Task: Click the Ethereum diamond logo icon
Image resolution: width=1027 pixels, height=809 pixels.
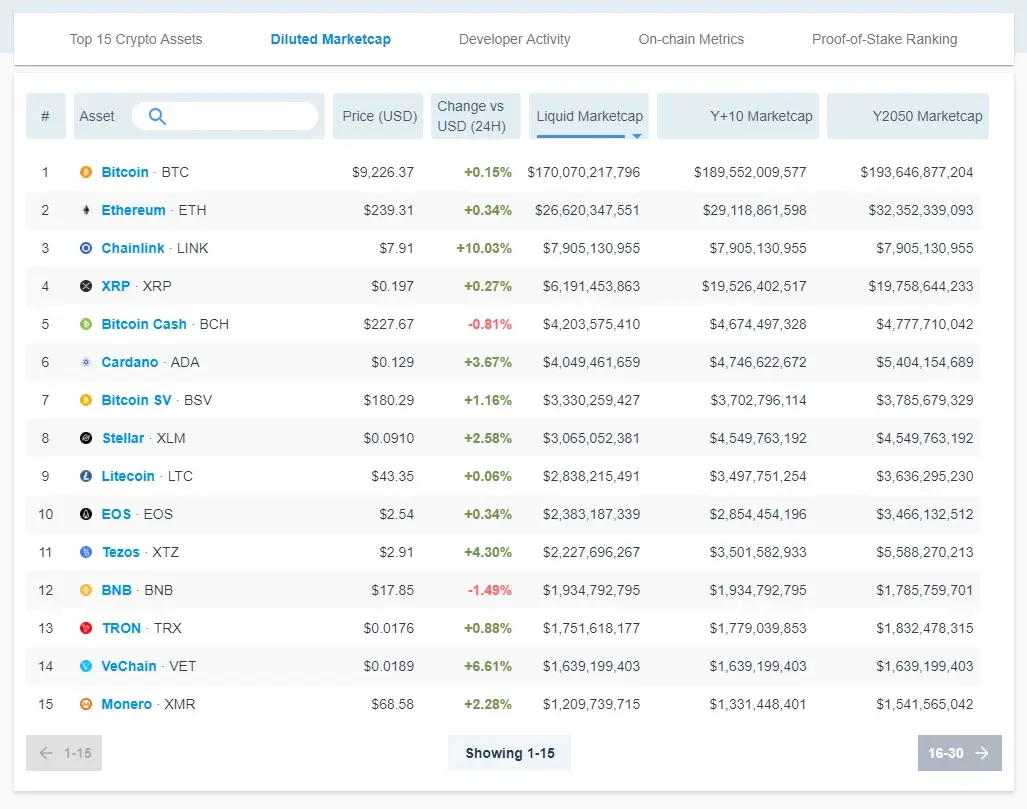Action: pyautogui.click(x=86, y=210)
